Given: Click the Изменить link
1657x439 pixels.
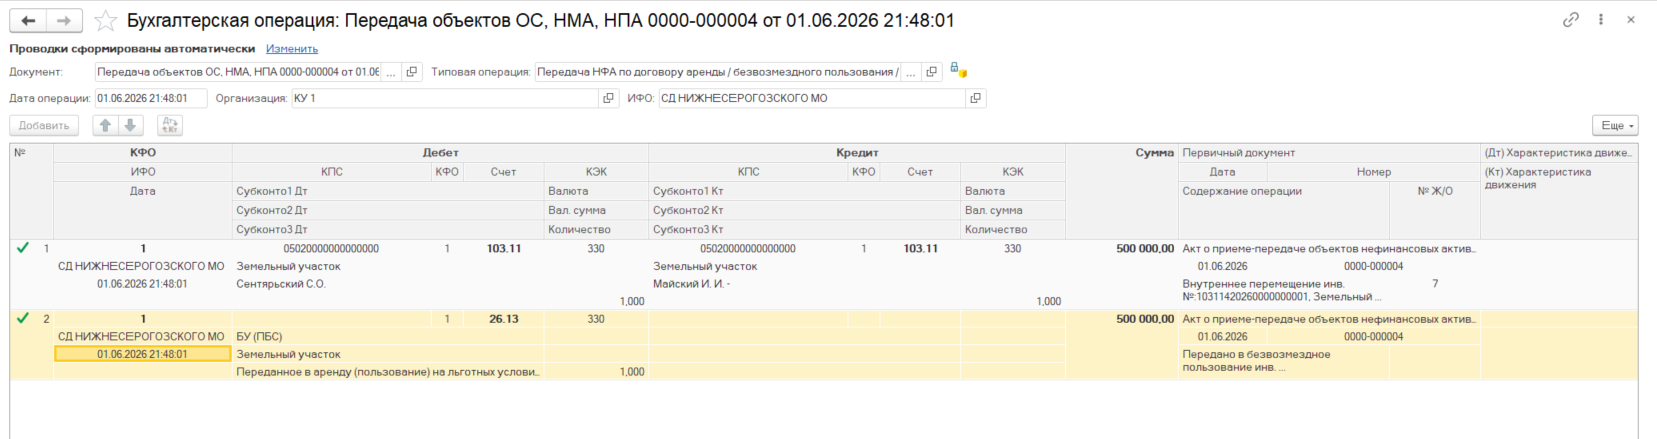Looking at the screenshot, I should point(292,49).
